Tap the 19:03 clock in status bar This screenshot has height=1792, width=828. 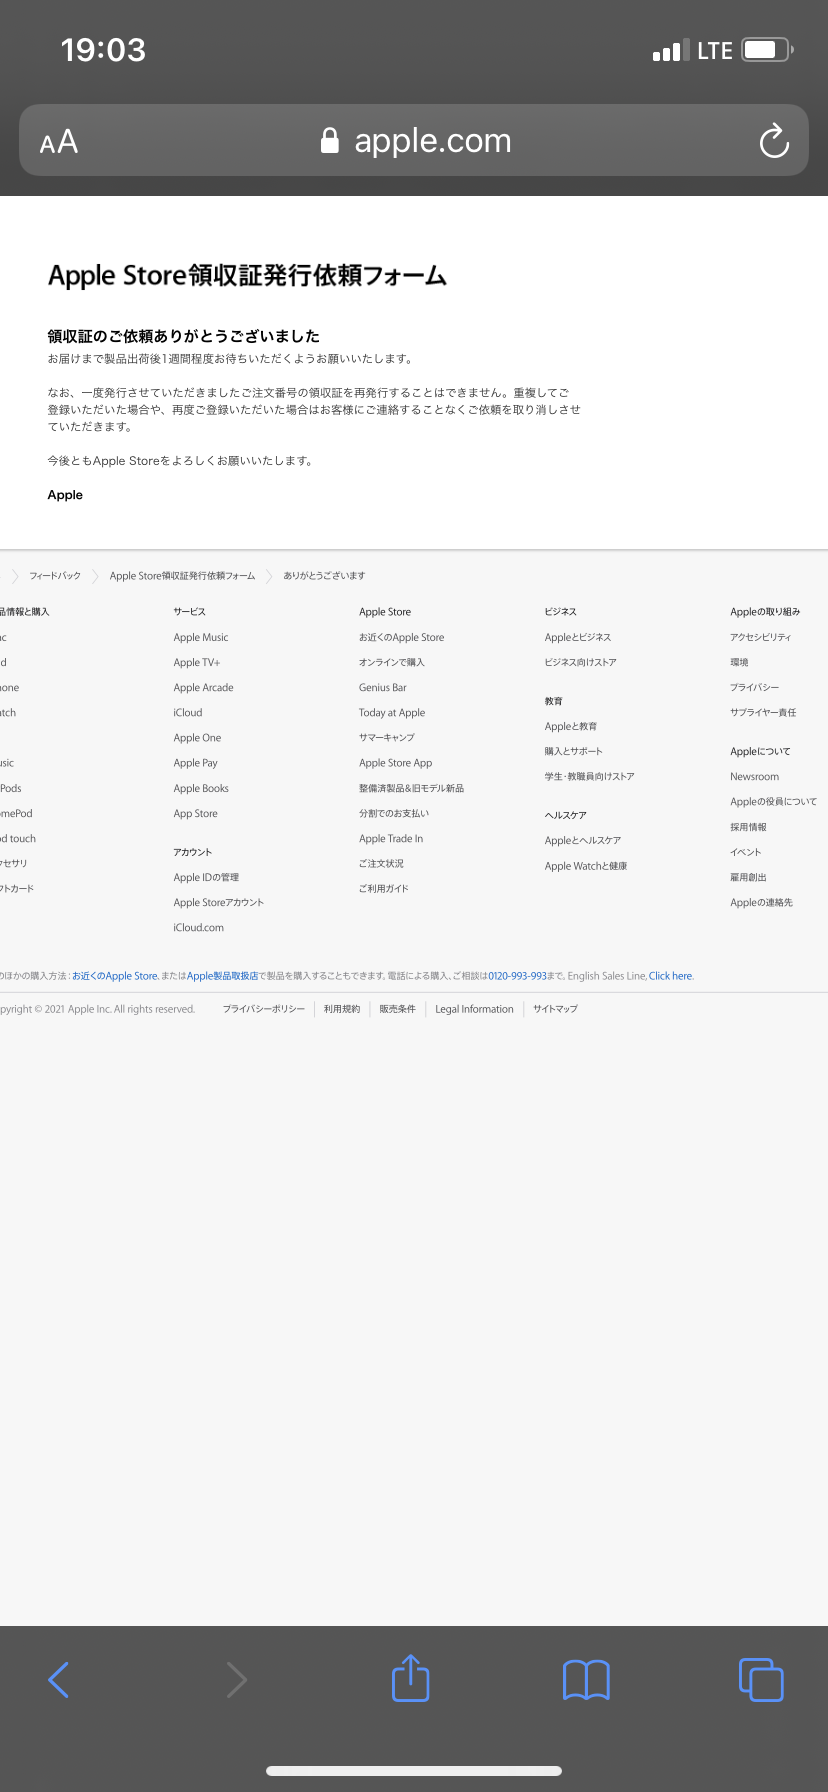(x=103, y=50)
